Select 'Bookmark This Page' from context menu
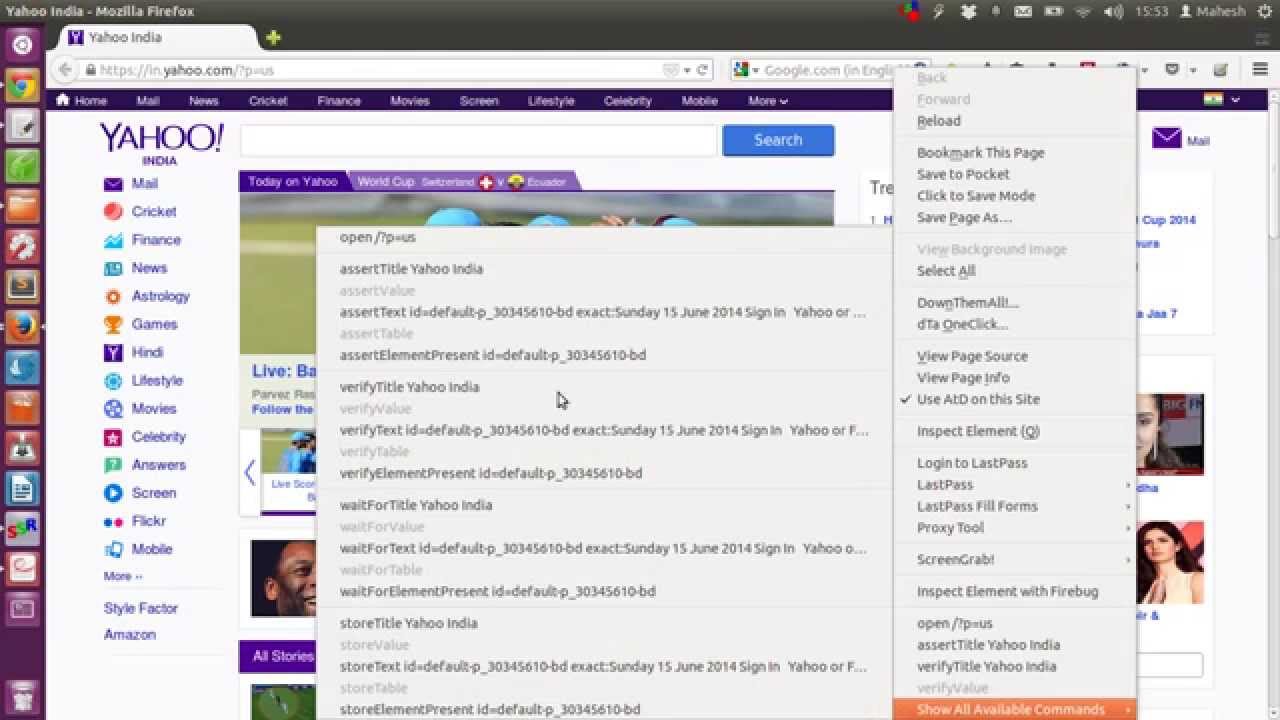Viewport: 1280px width, 720px height. point(1014,153)
